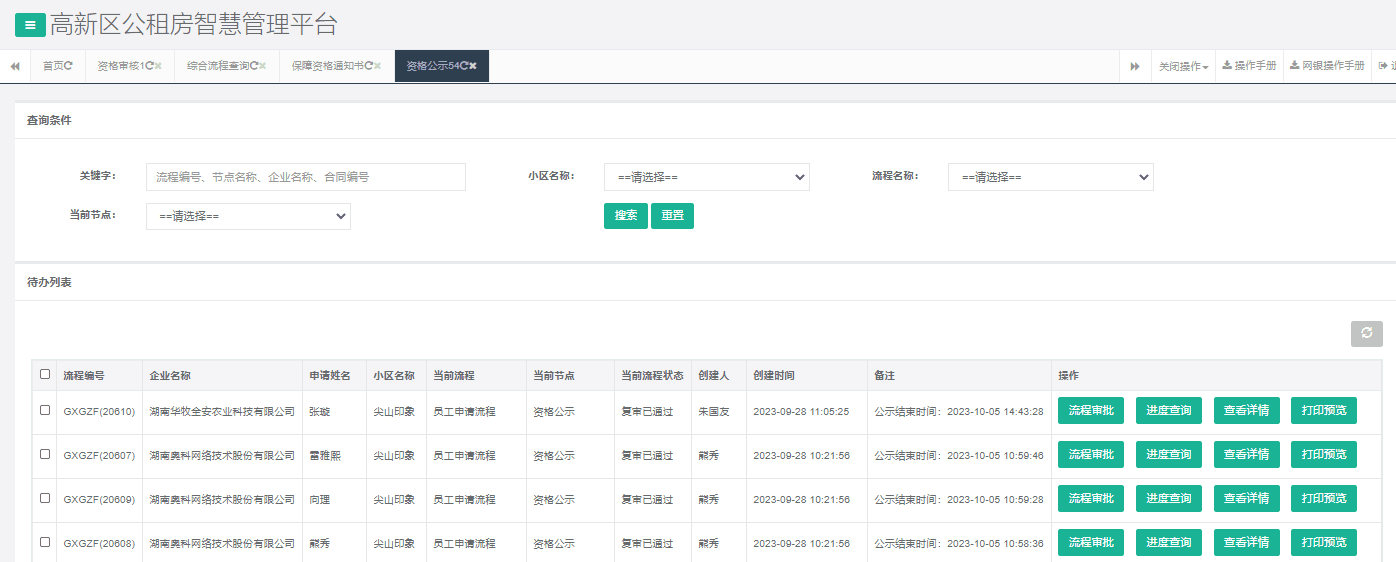Check the row for GXGZF(20610)
The width and height of the screenshot is (1396, 562).
coord(45,410)
